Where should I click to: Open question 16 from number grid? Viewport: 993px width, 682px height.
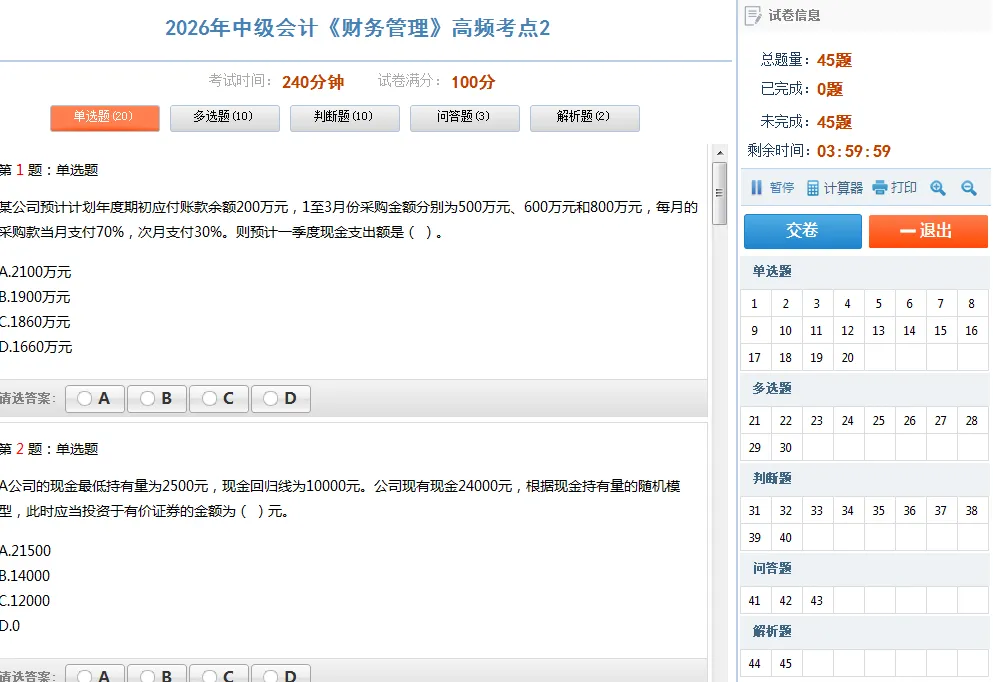coord(972,331)
